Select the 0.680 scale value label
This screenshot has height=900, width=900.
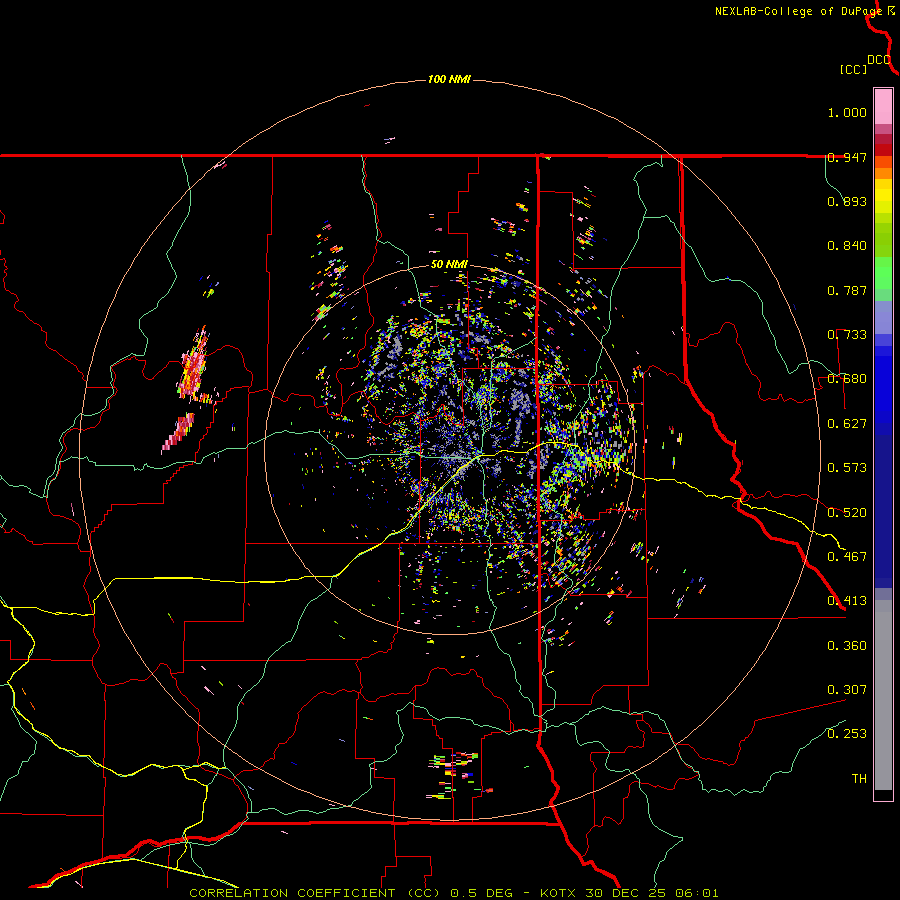[x=847, y=379]
